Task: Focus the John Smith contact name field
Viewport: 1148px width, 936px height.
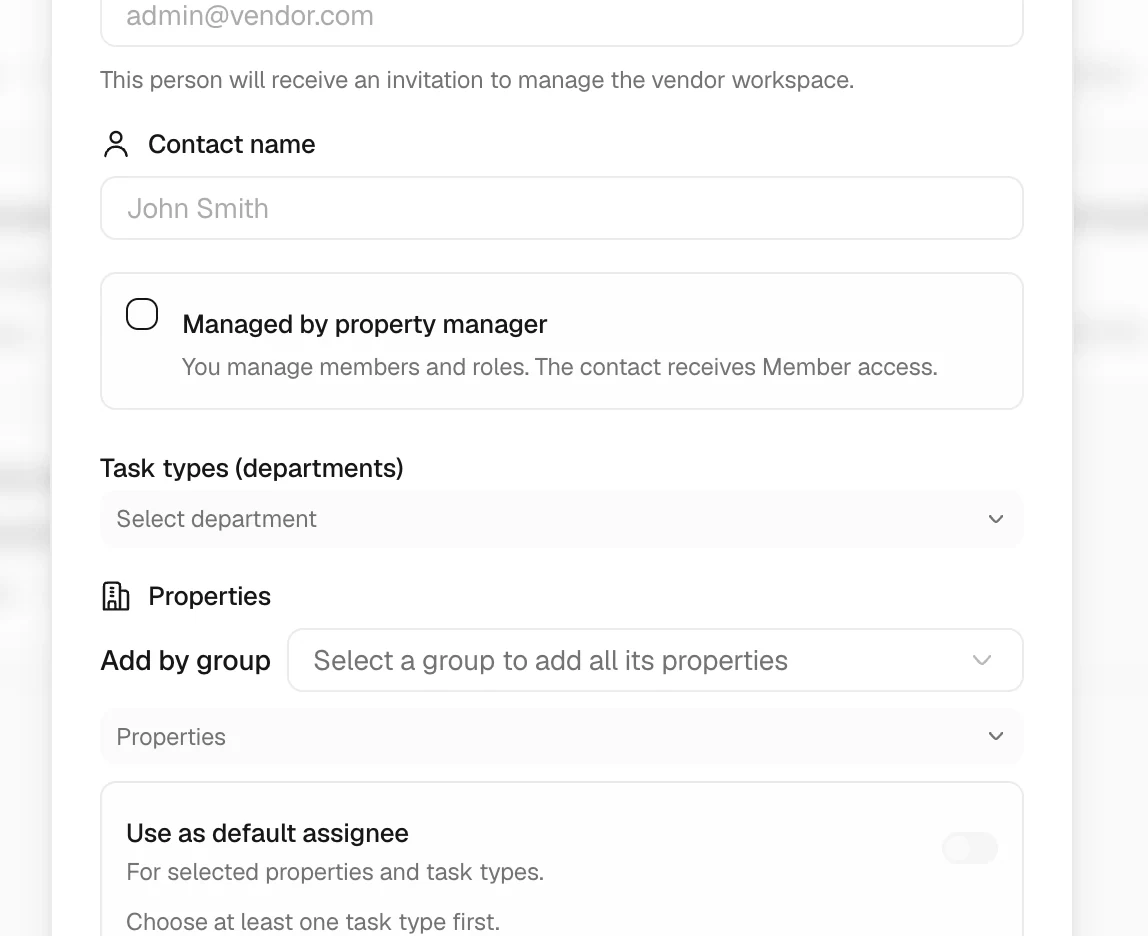Action: point(562,208)
